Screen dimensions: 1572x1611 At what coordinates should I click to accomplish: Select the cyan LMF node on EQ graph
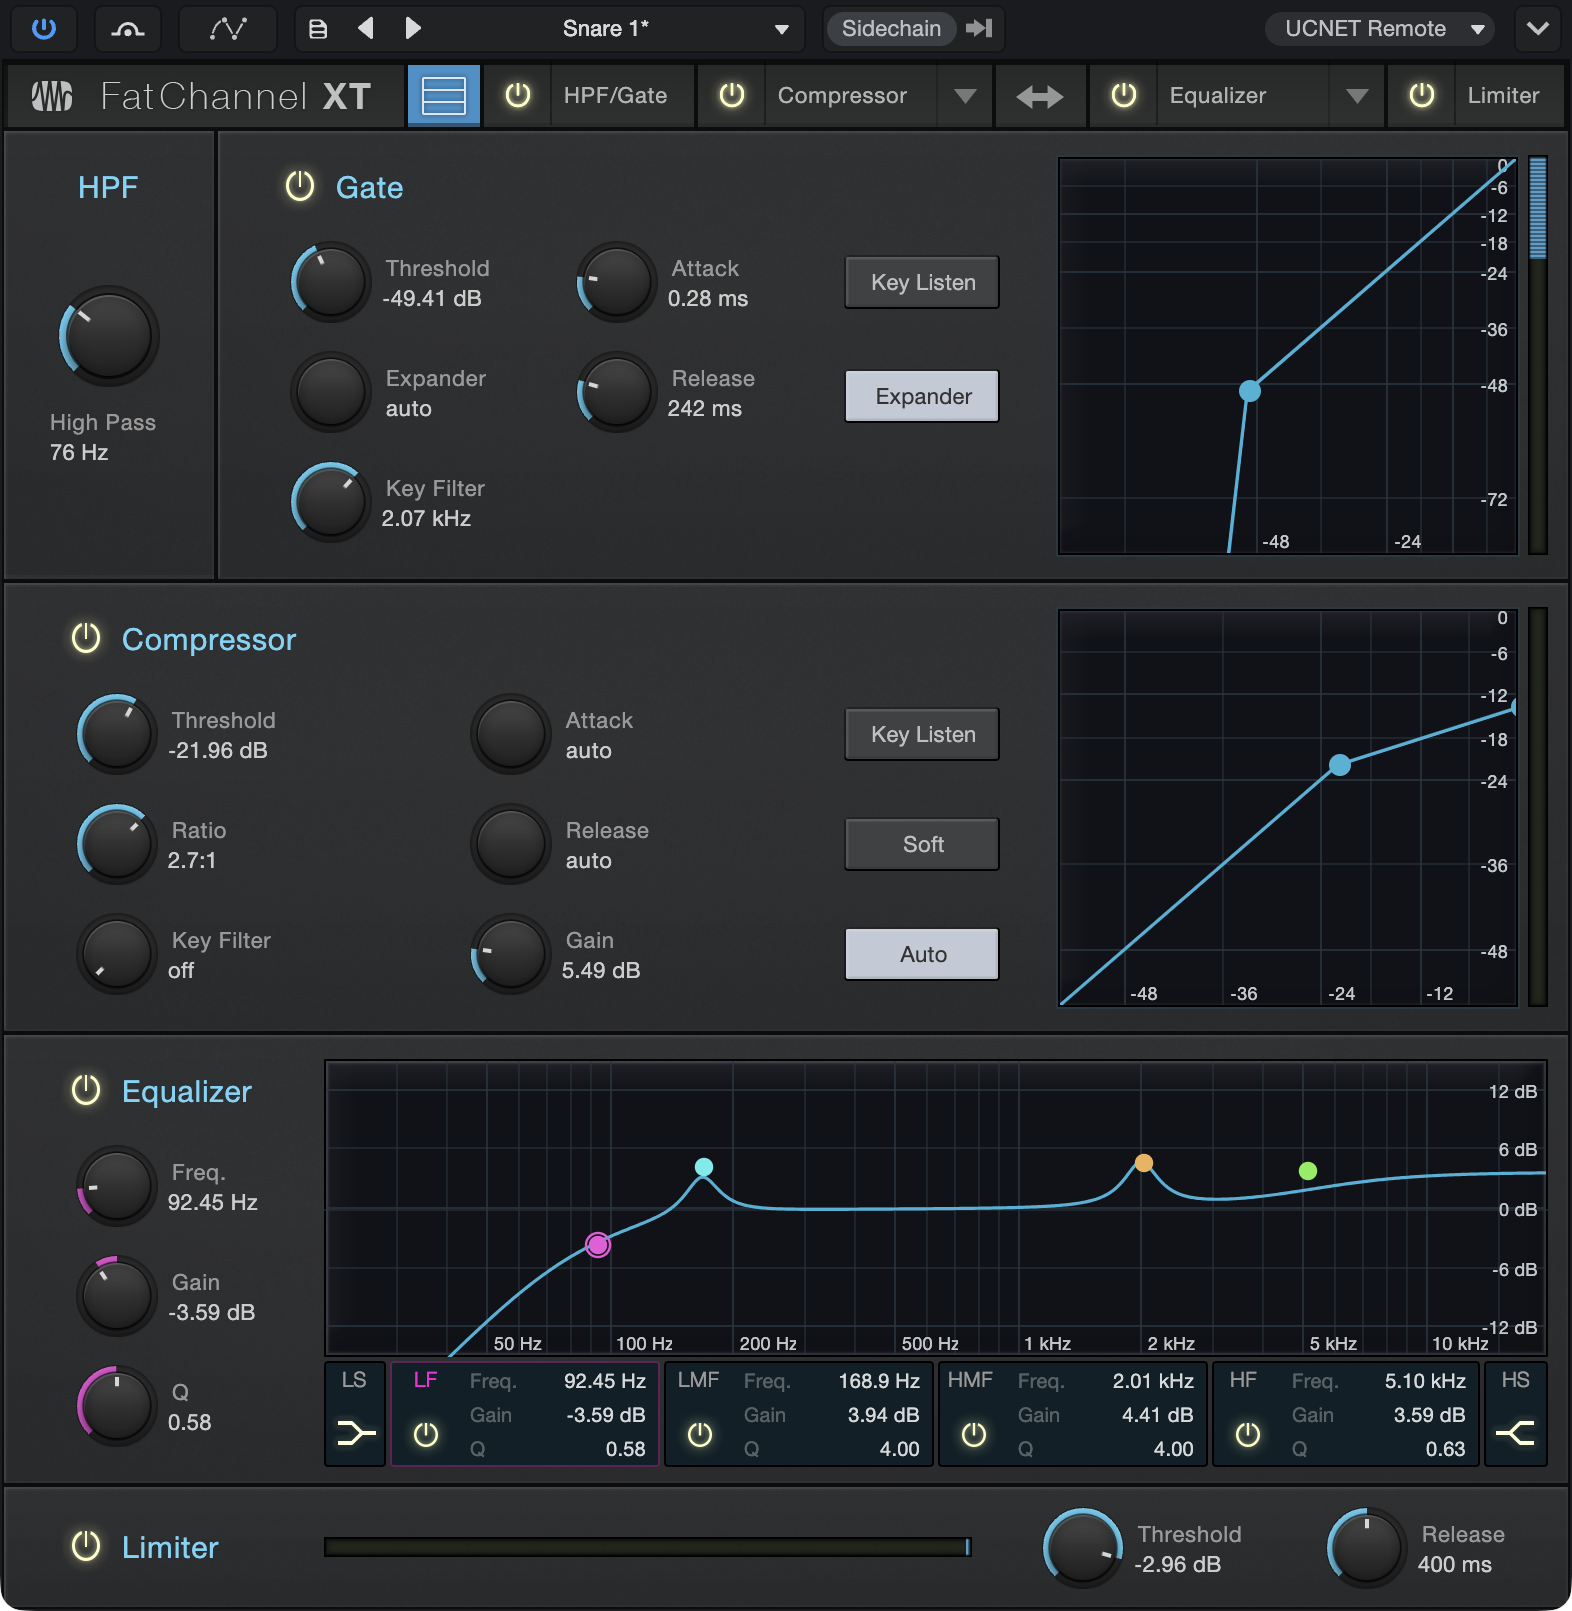pyautogui.click(x=704, y=1166)
